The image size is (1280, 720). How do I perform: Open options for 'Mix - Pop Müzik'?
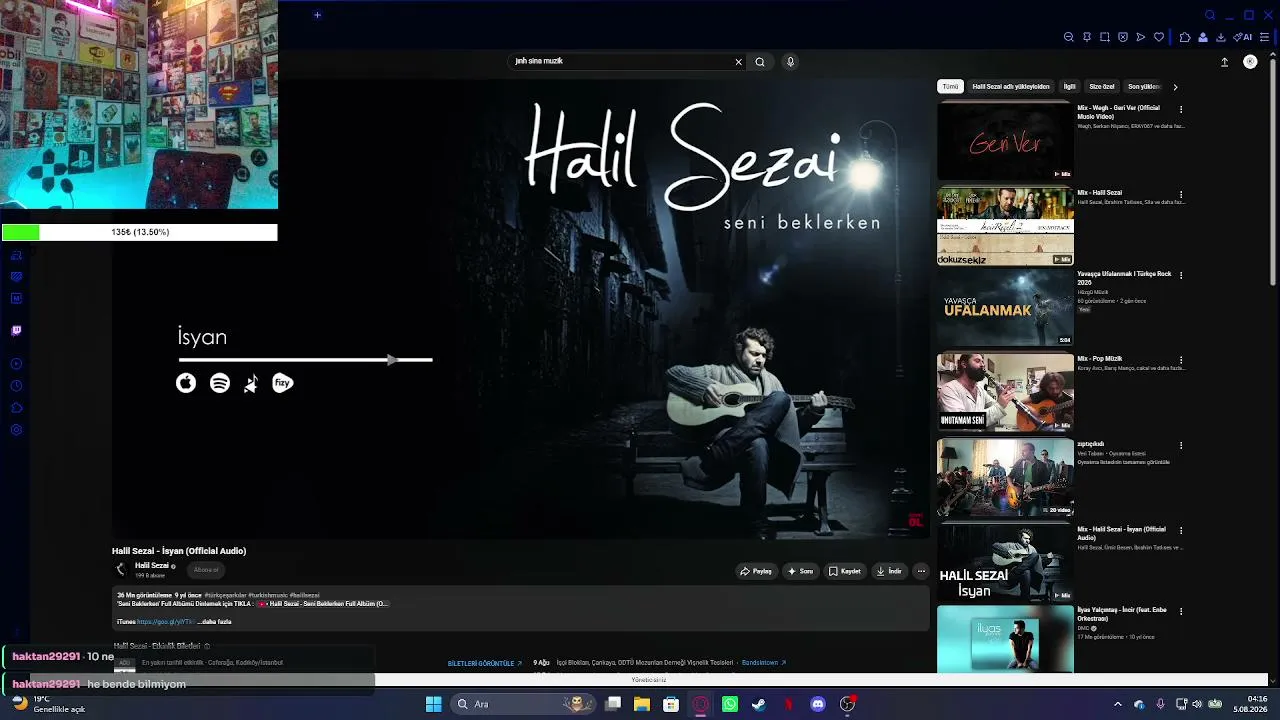pos(1181,360)
